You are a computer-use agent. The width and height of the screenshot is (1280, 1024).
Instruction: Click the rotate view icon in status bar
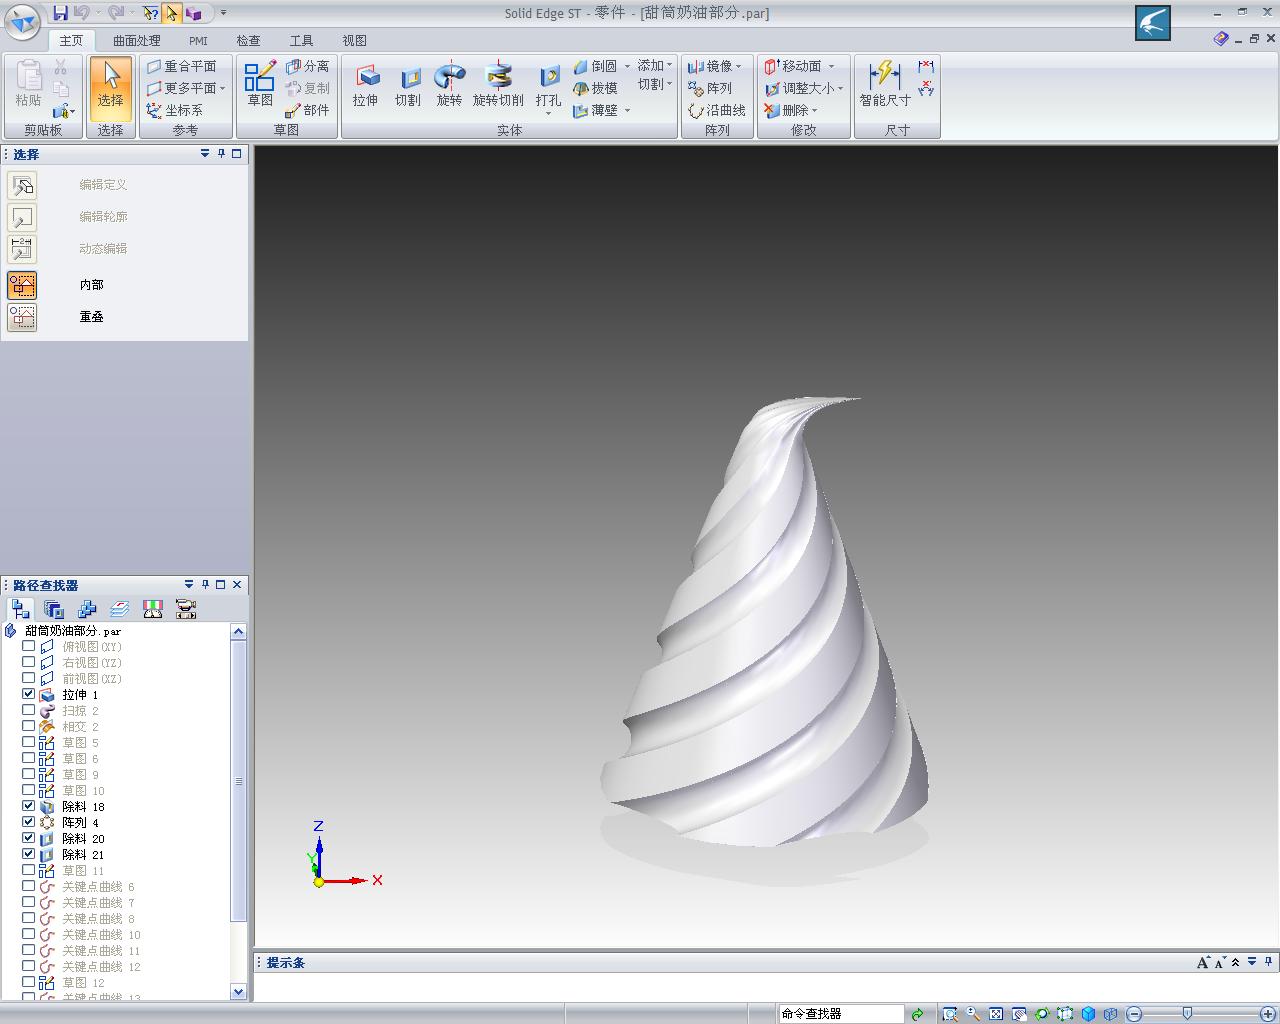(1042, 1014)
